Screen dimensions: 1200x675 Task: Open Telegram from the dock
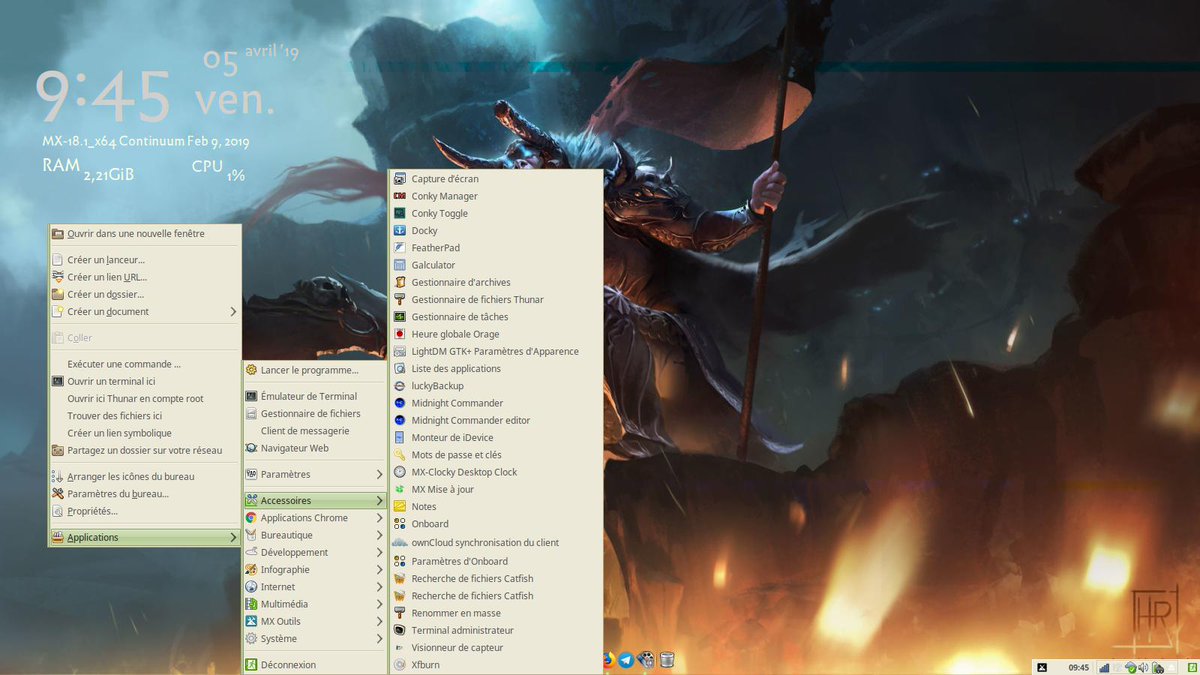tap(626, 659)
